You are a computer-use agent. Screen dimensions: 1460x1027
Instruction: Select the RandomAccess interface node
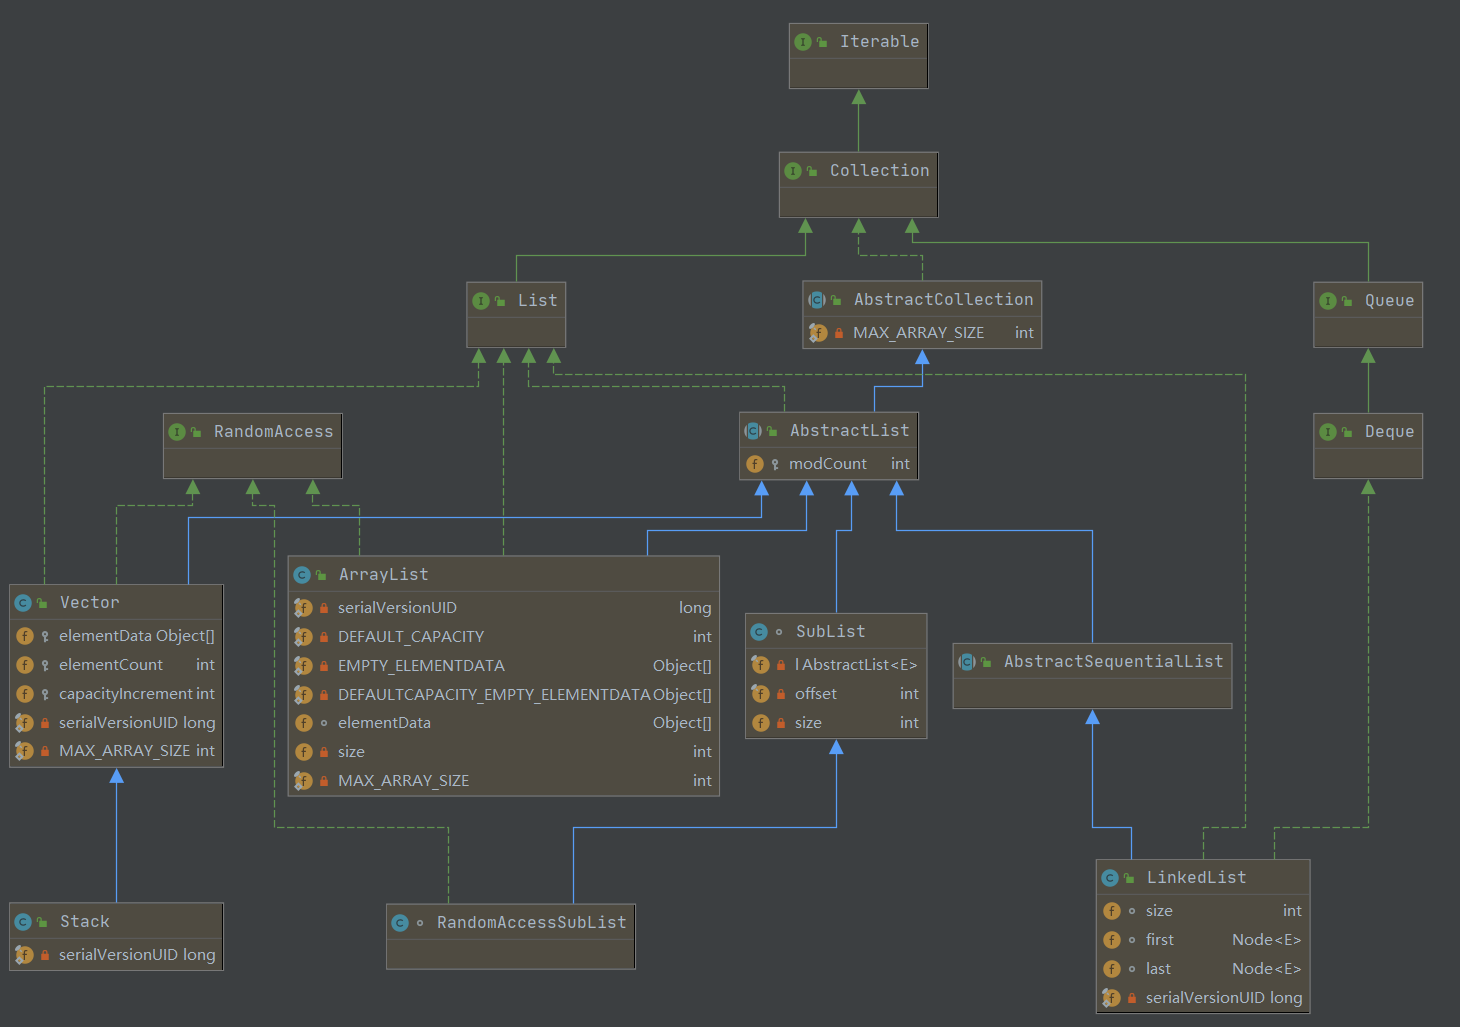coord(273,432)
